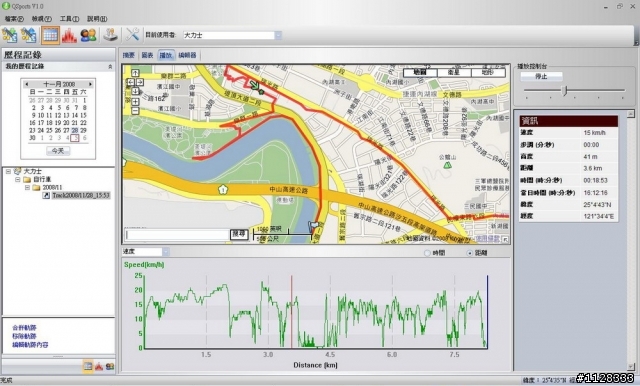Screen dimensions: 640x386
Task: Click the 自行車 folder icon in tree
Action: click(x=27, y=180)
